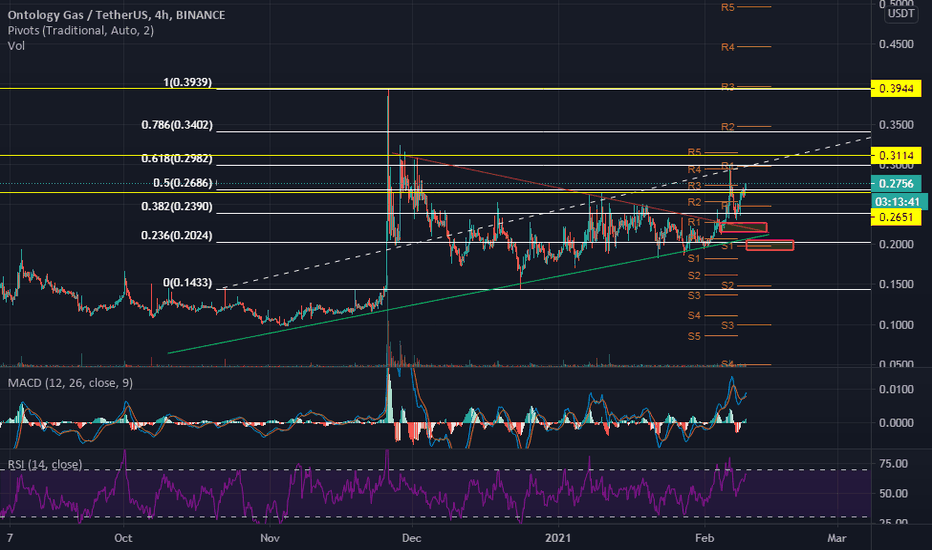Screen dimensions: 932x550
Task: Click the 75.00 RSI scale value
Action: pyautogui.click(x=893, y=464)
